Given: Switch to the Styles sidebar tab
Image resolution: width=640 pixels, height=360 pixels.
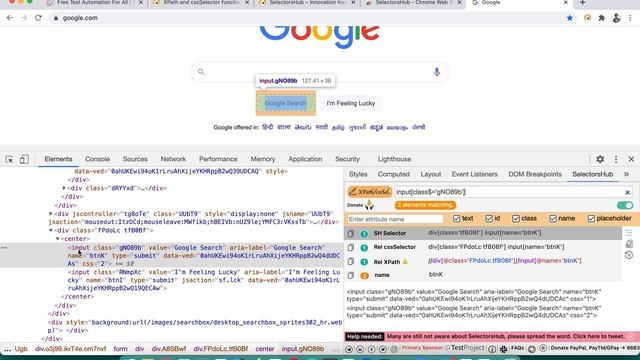Looking at the screenshot, I should tap(358, 174).
